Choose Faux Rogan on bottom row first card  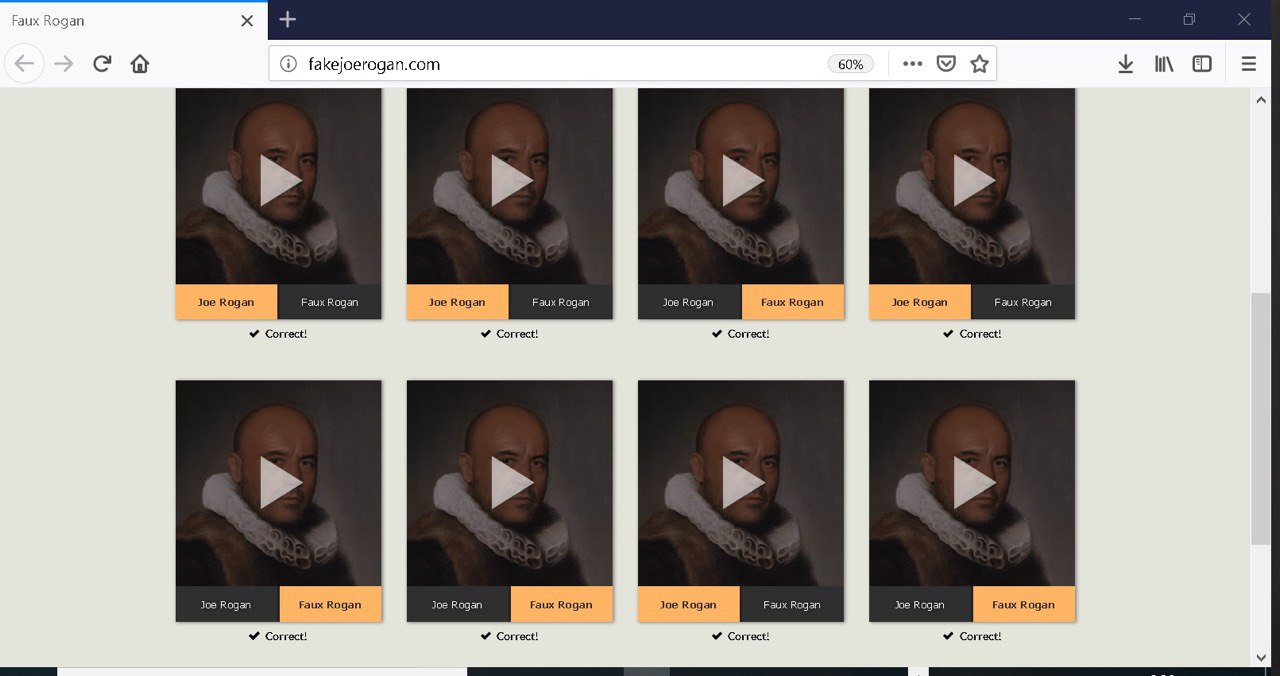331,604
